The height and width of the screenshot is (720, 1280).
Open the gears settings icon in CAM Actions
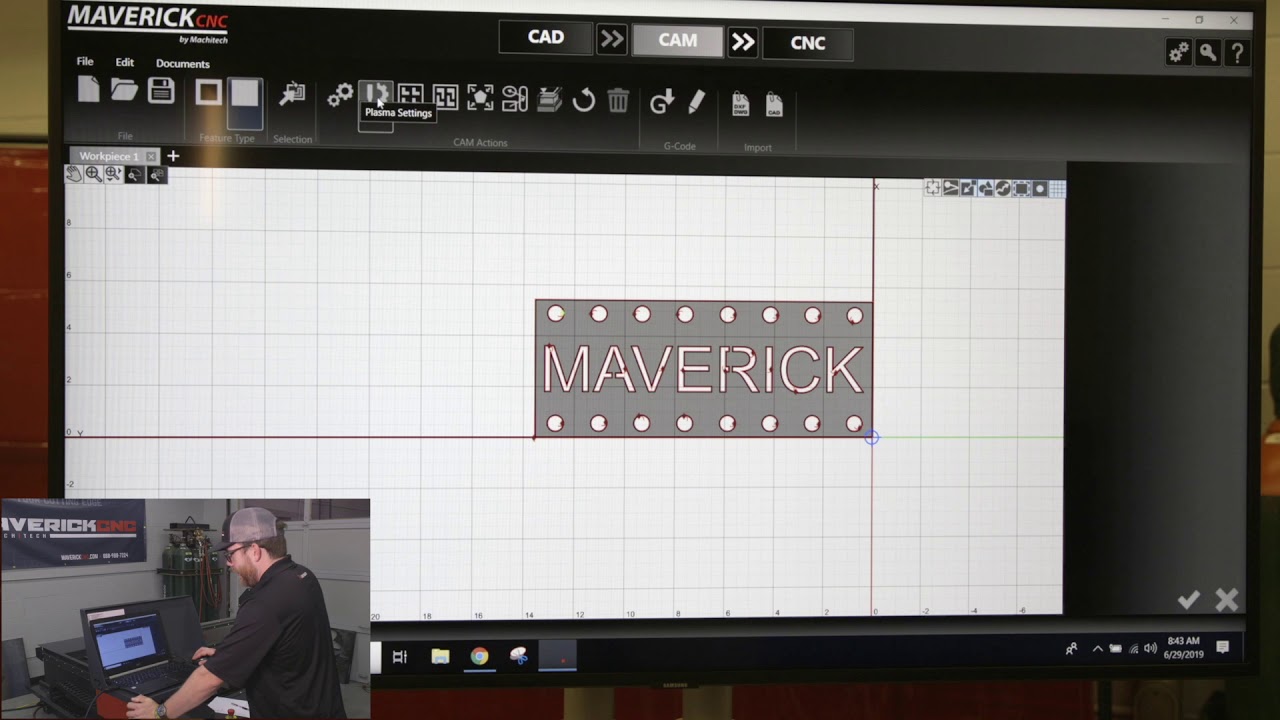point(340,95)
